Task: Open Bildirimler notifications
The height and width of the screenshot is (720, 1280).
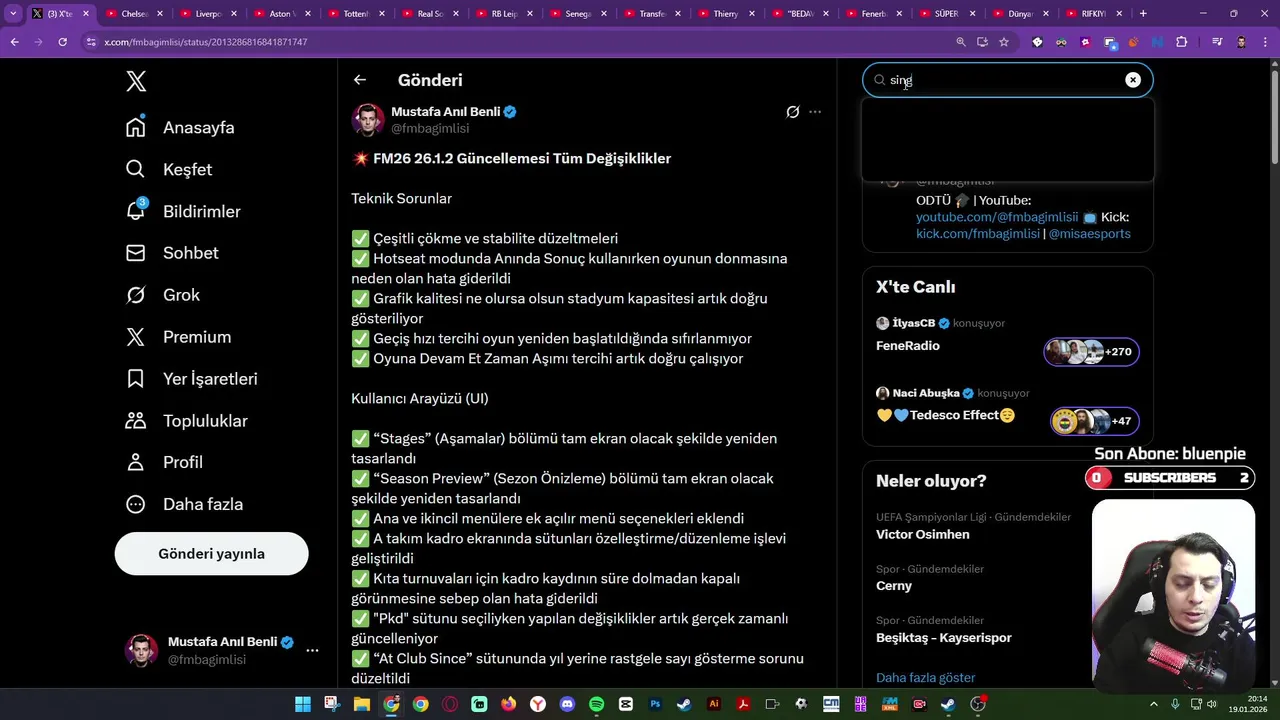Action: click(183, 211)
